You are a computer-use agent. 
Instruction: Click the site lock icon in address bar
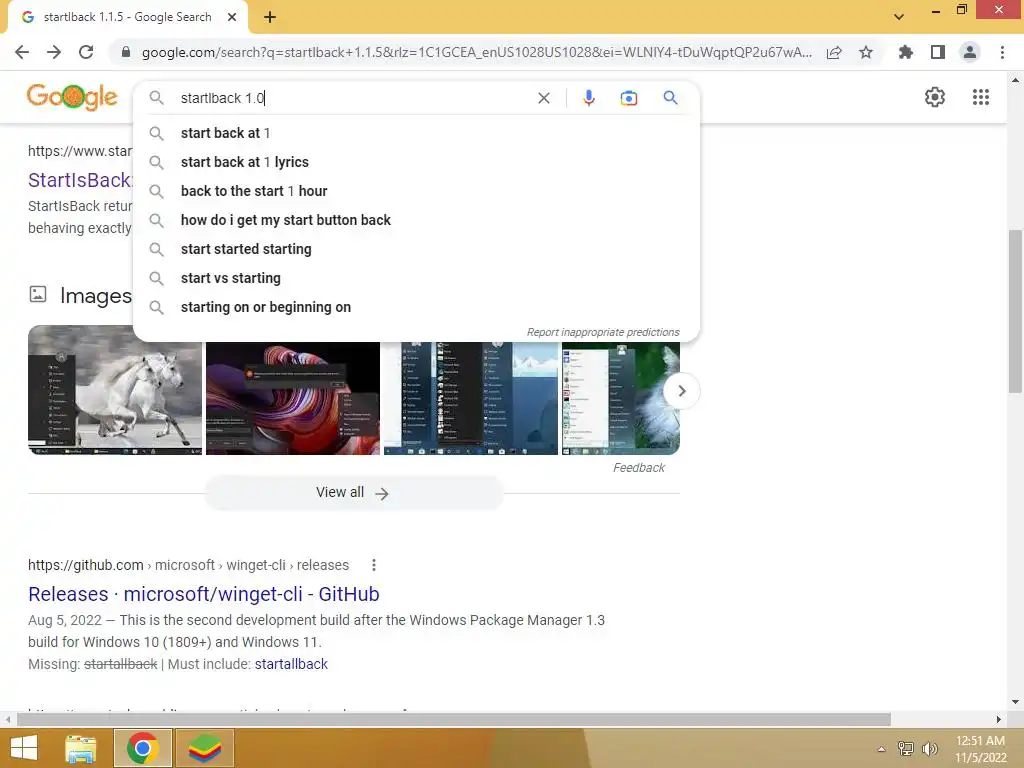click(126, 52)
